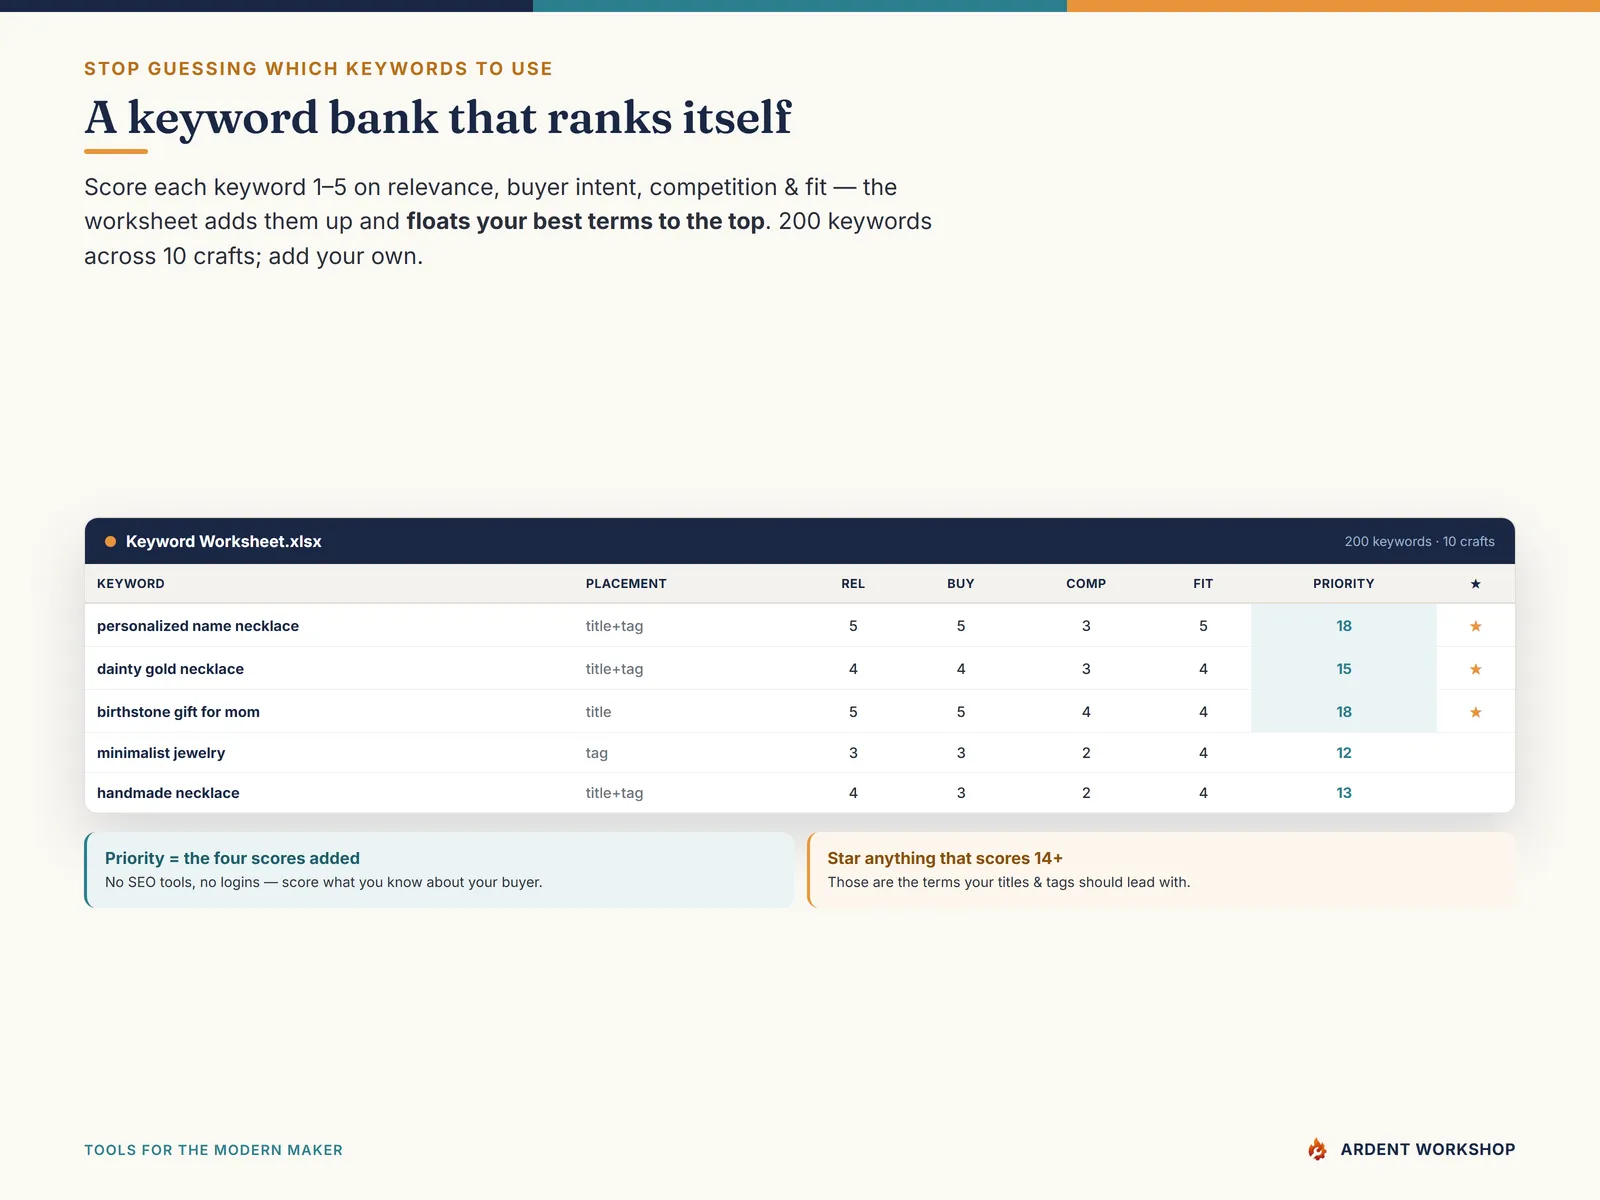Click COMP score 3 in personalized name necklace row
The width and height of the screenshot is (1600, 1200).
tap(1086, 626)
